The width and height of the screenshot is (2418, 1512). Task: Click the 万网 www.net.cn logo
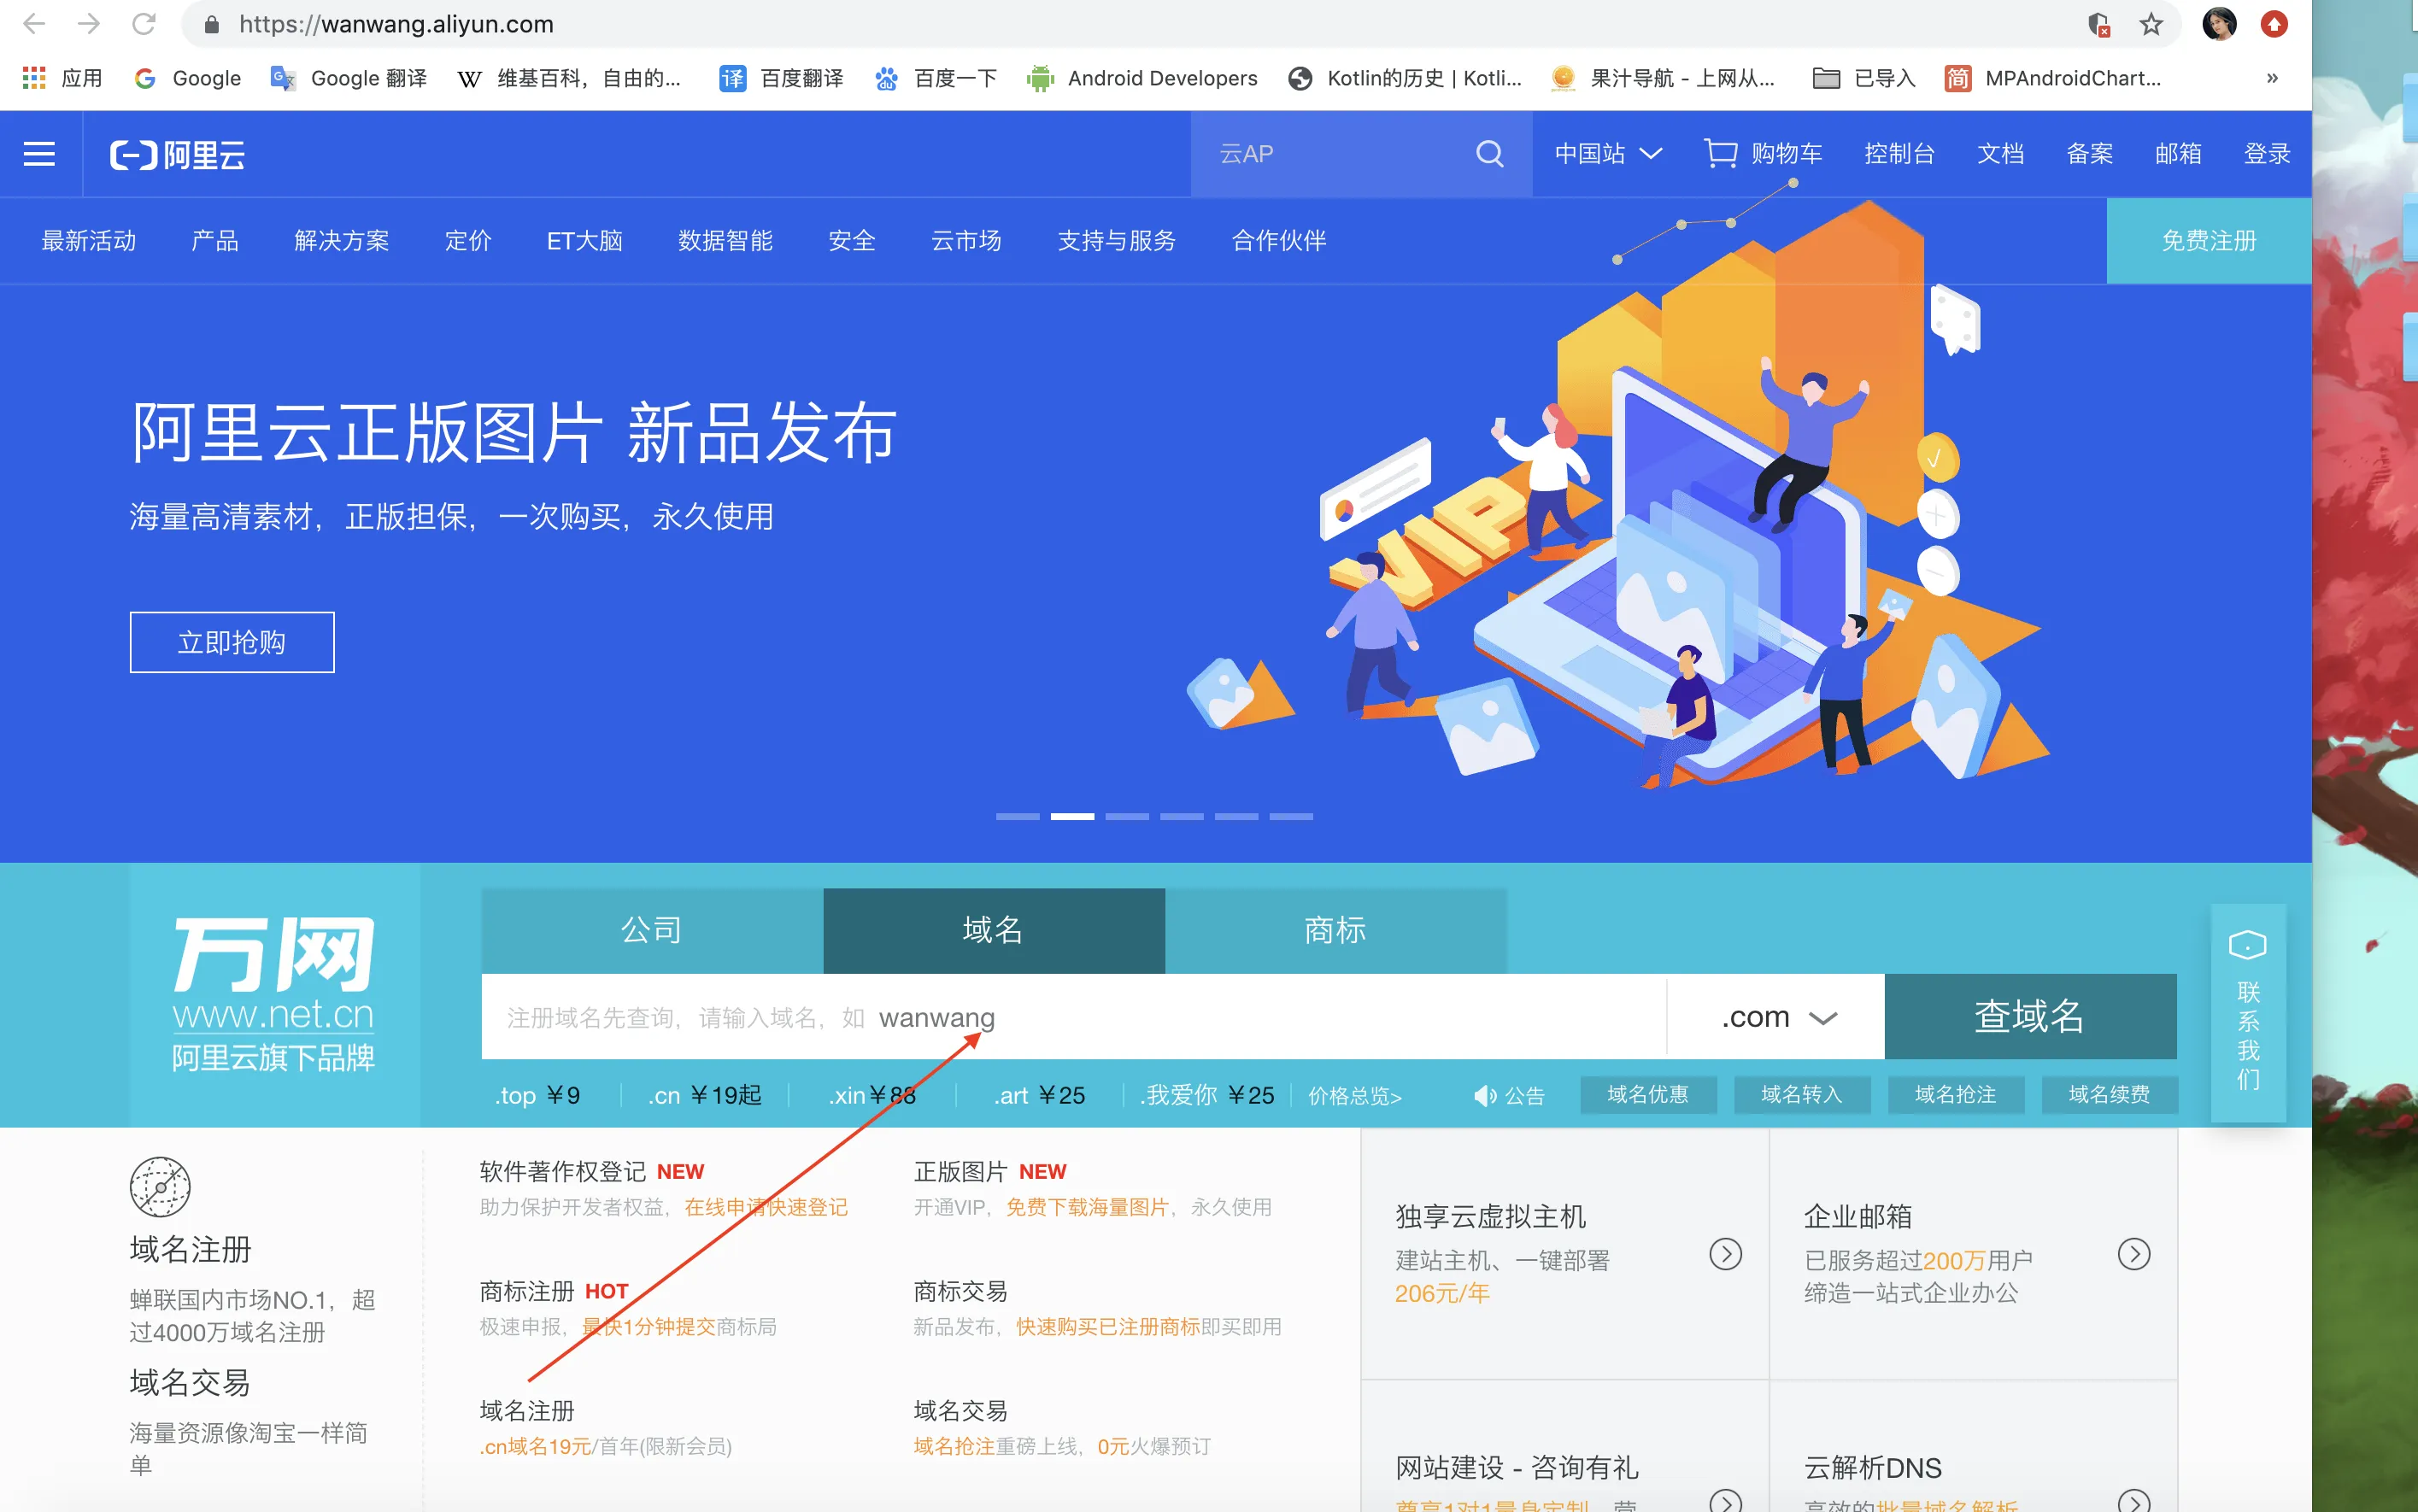coord(274,994)
